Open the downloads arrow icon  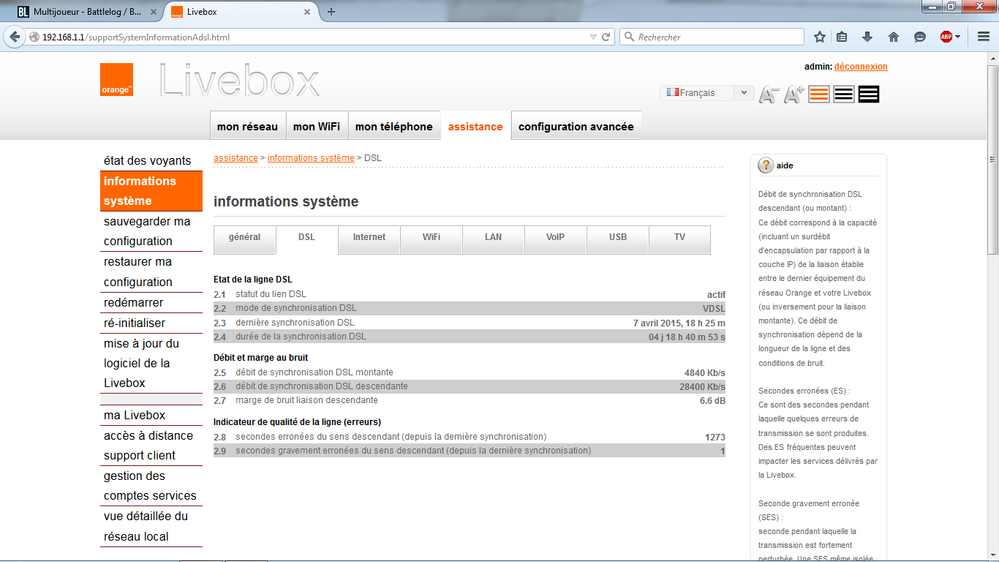(x=867, y=37)
